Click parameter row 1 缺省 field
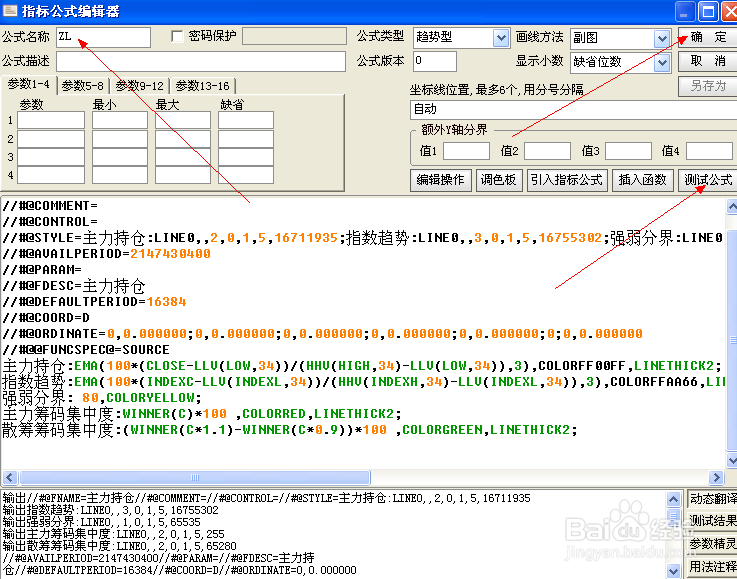 click(246, 120)
